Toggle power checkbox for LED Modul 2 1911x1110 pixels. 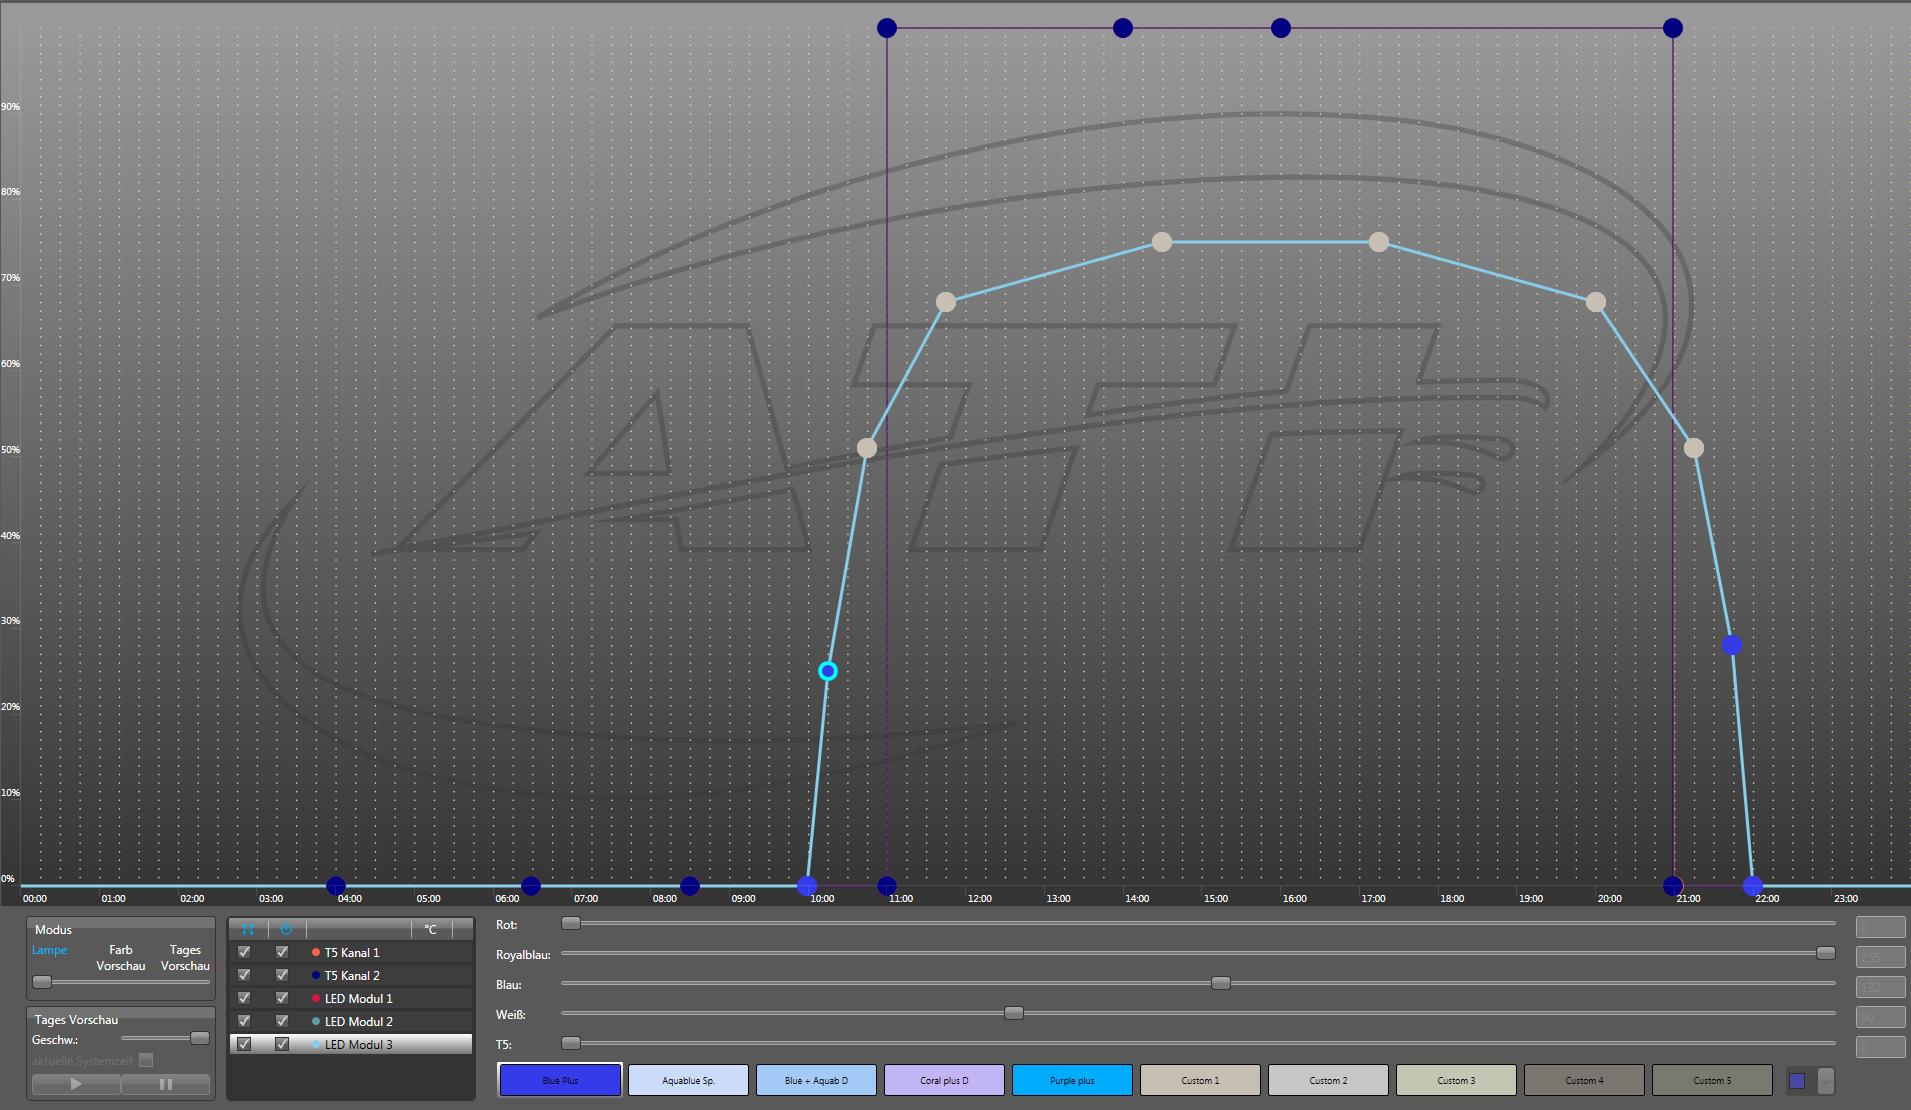[282, 1021]
